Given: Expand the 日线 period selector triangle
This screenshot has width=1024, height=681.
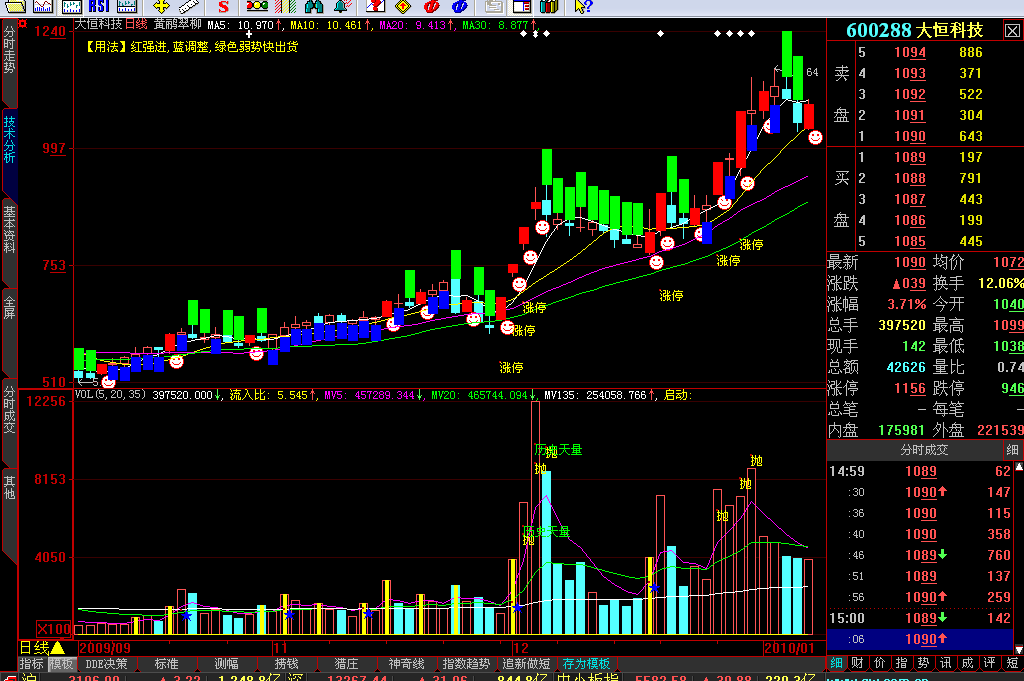Looking at the screenshot, I should point(57,648).
